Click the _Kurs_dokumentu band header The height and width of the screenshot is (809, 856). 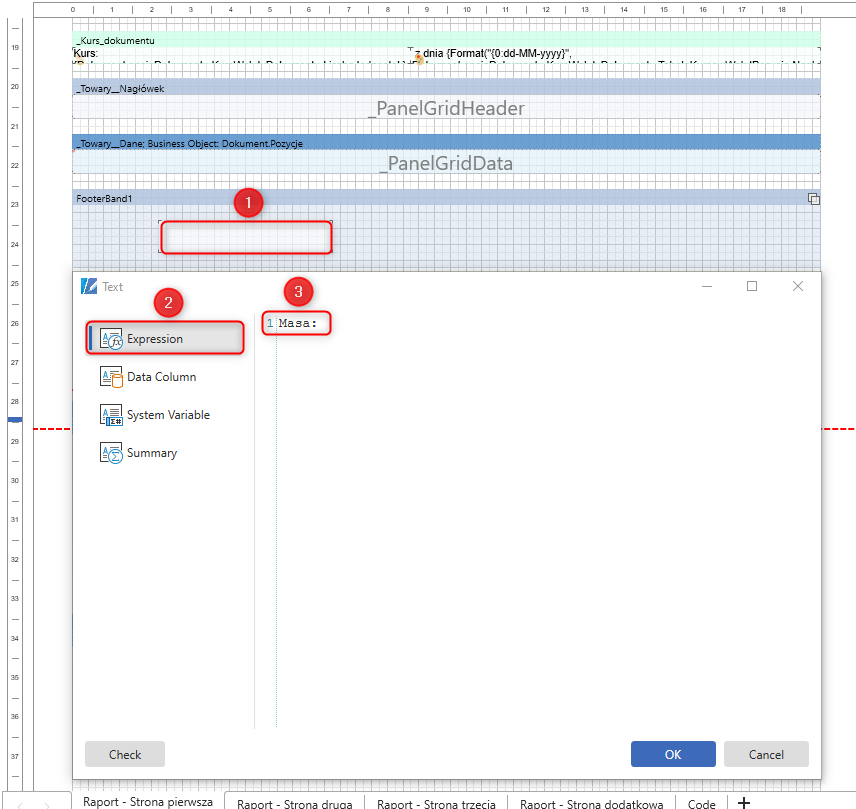pyautogui.click(x=446, y=40)
